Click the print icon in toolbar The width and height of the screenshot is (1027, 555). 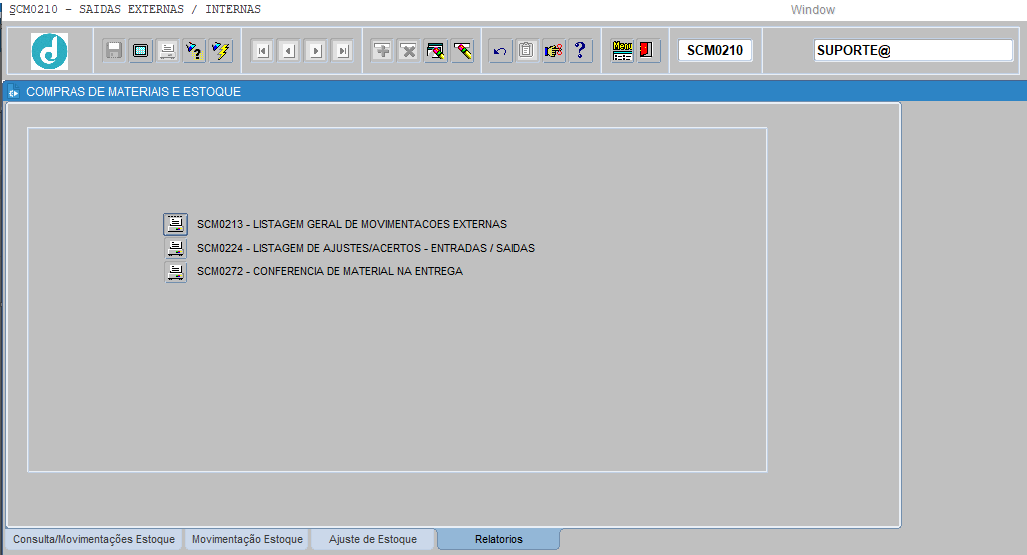coord(167,51)
